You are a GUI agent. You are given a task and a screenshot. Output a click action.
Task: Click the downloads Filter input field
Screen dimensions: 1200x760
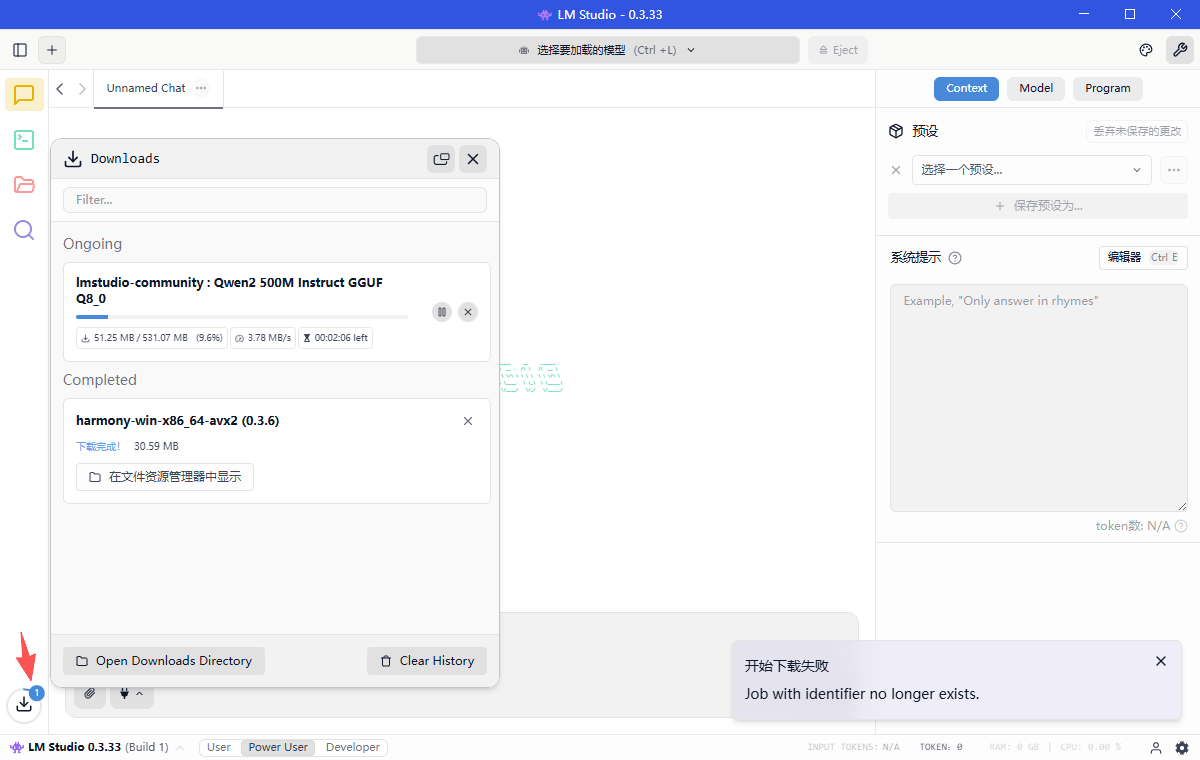pos(275,200)
